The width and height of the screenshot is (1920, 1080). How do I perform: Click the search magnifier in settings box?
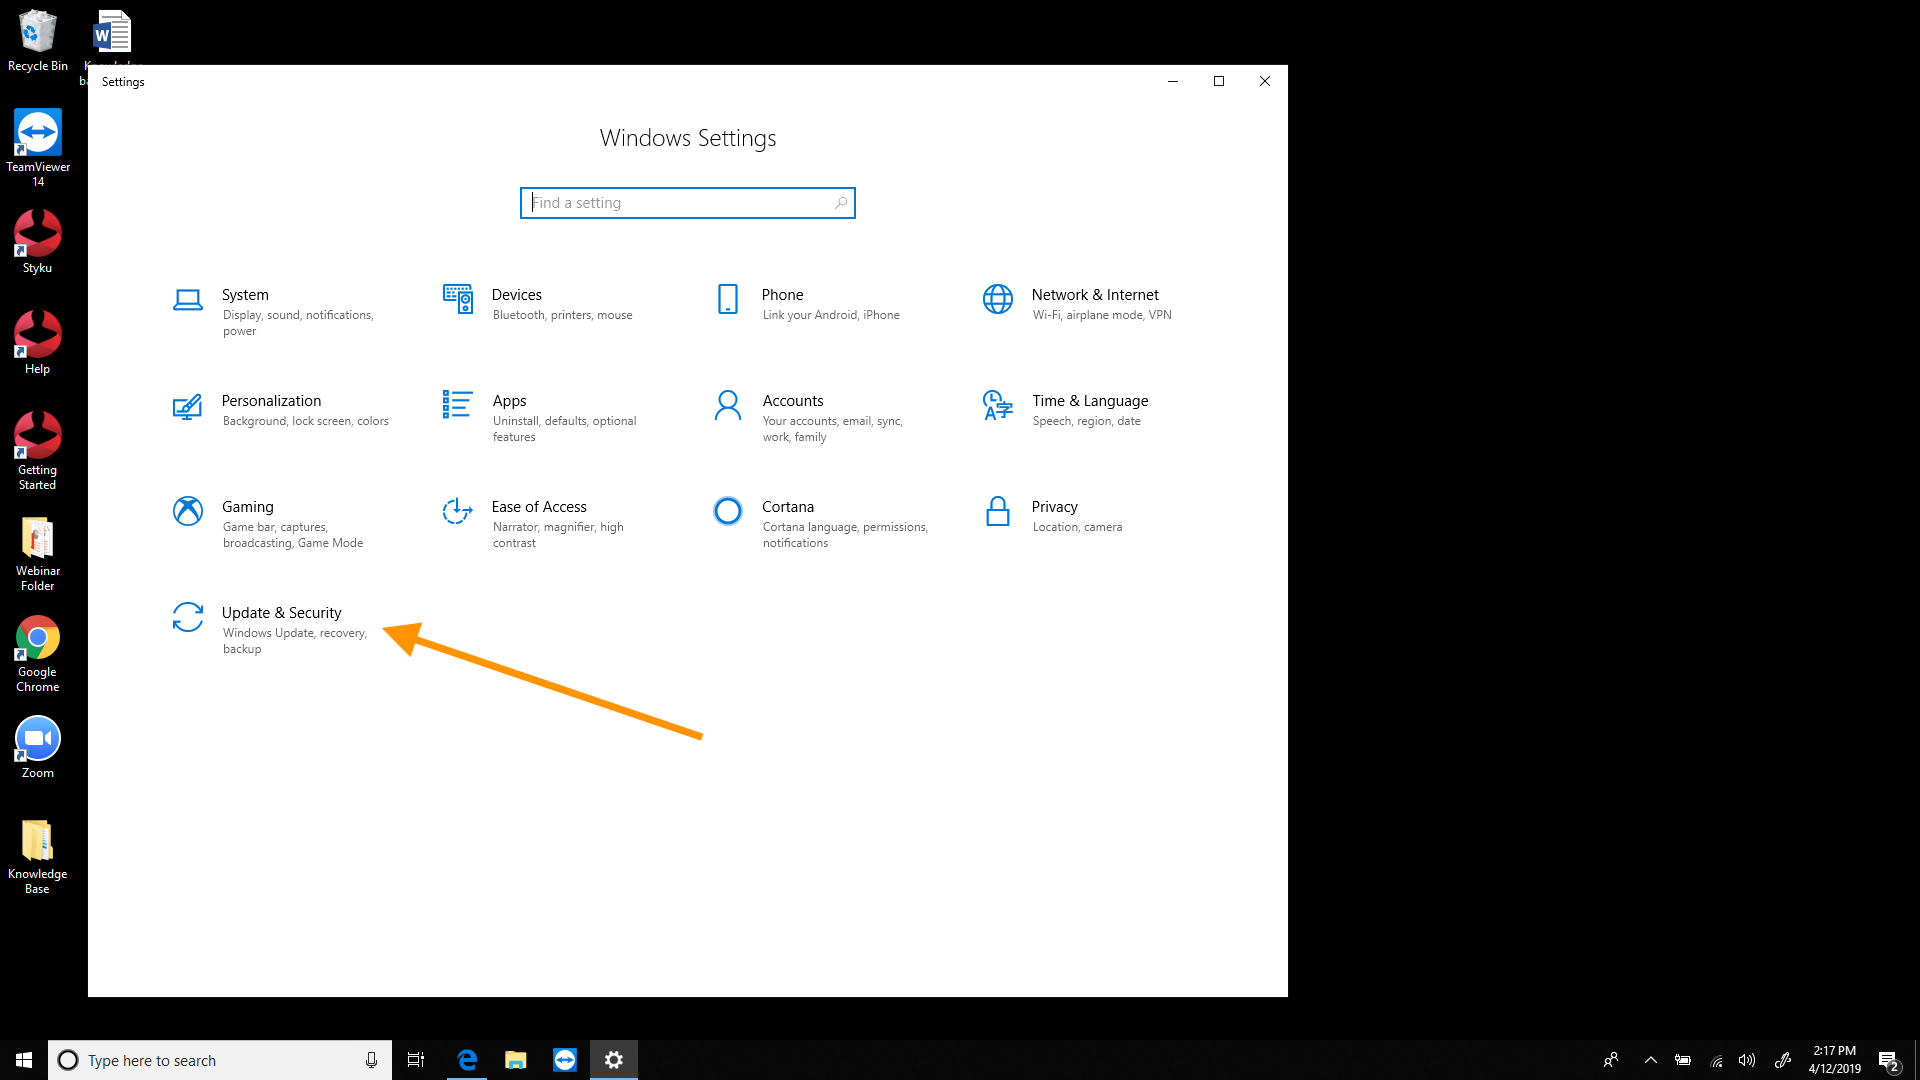pyautogui.click(x=841, y=203)
